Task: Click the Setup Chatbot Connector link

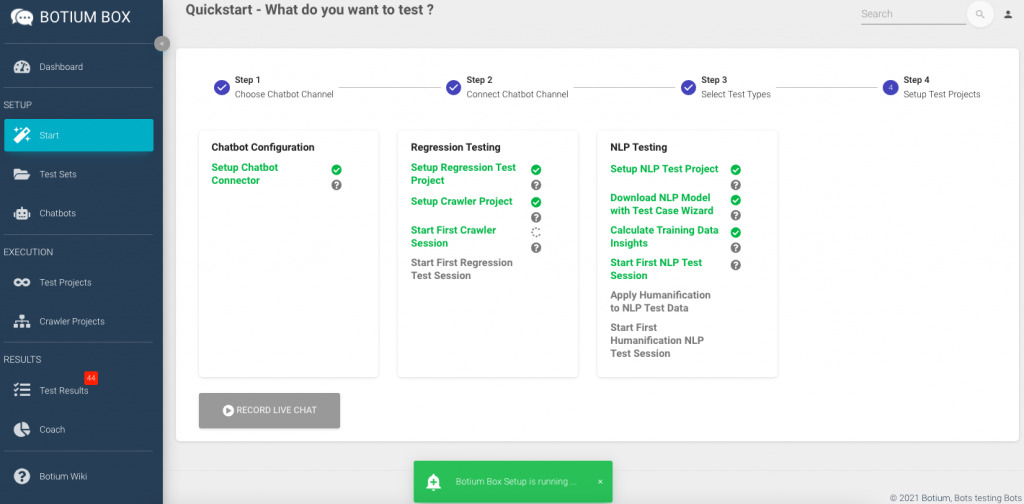Action: [245, 174]
